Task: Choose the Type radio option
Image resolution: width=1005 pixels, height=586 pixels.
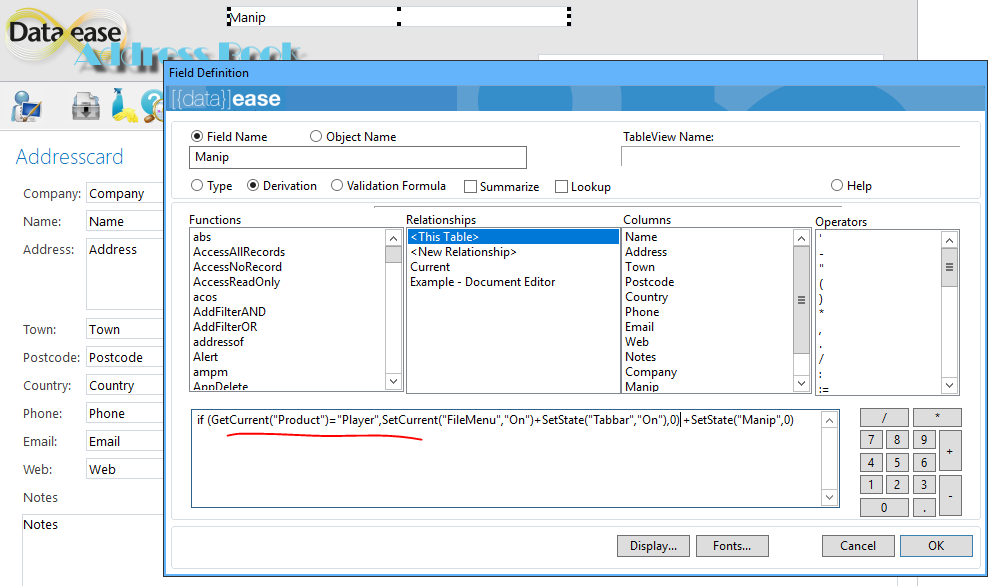Action: click(197, 185)
